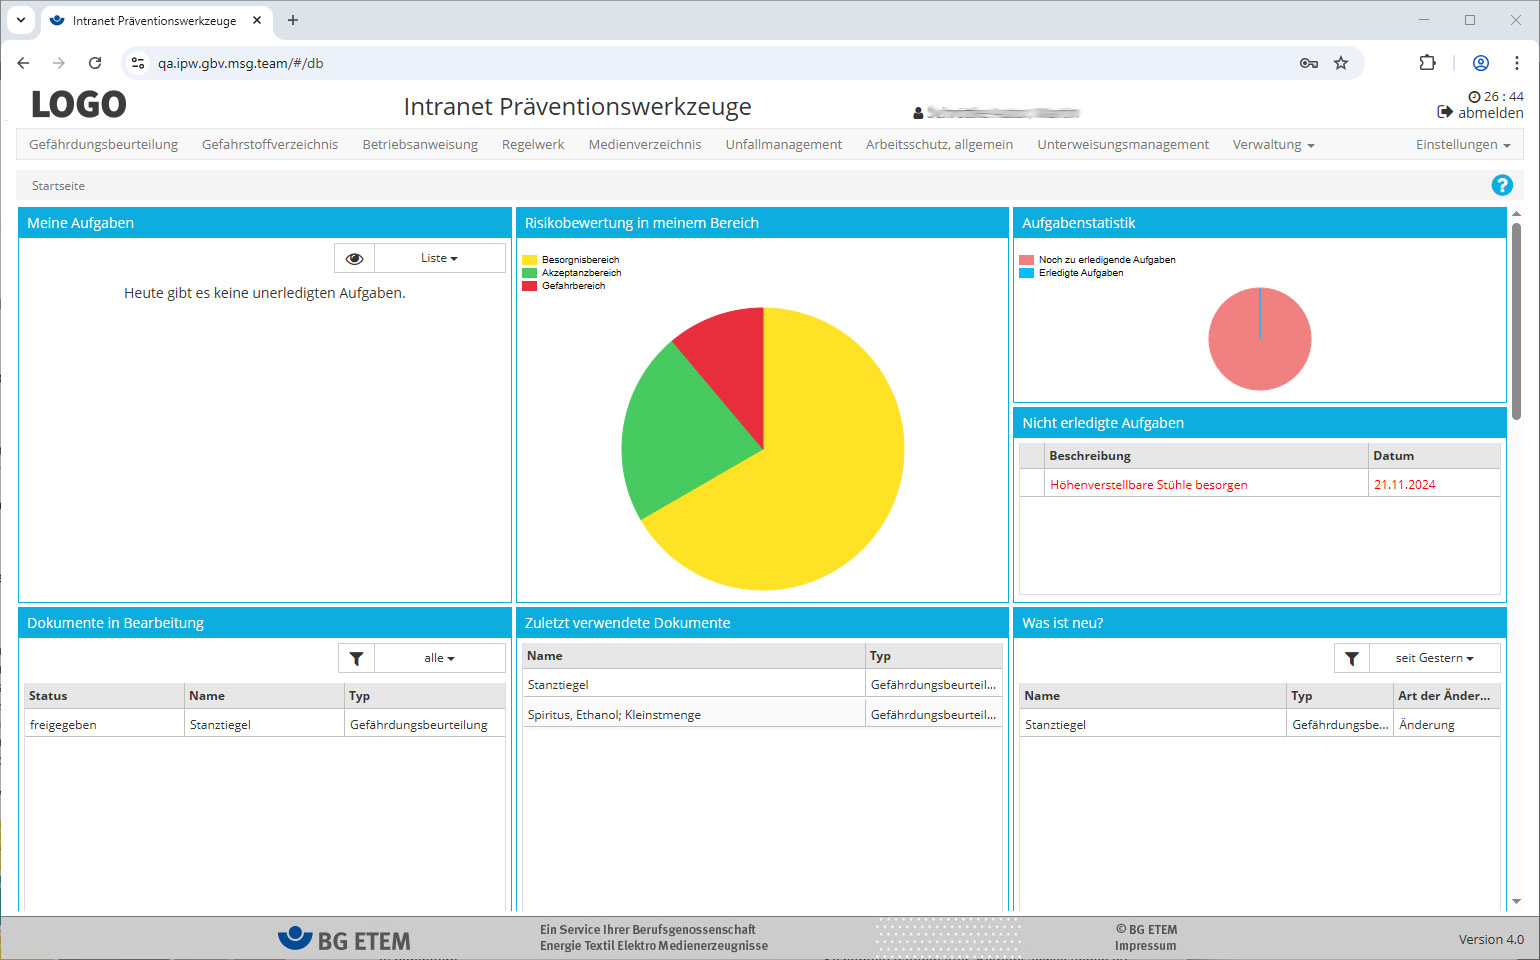
Task: Reload the page using the refresh icon
Action: tap(95, 63)
